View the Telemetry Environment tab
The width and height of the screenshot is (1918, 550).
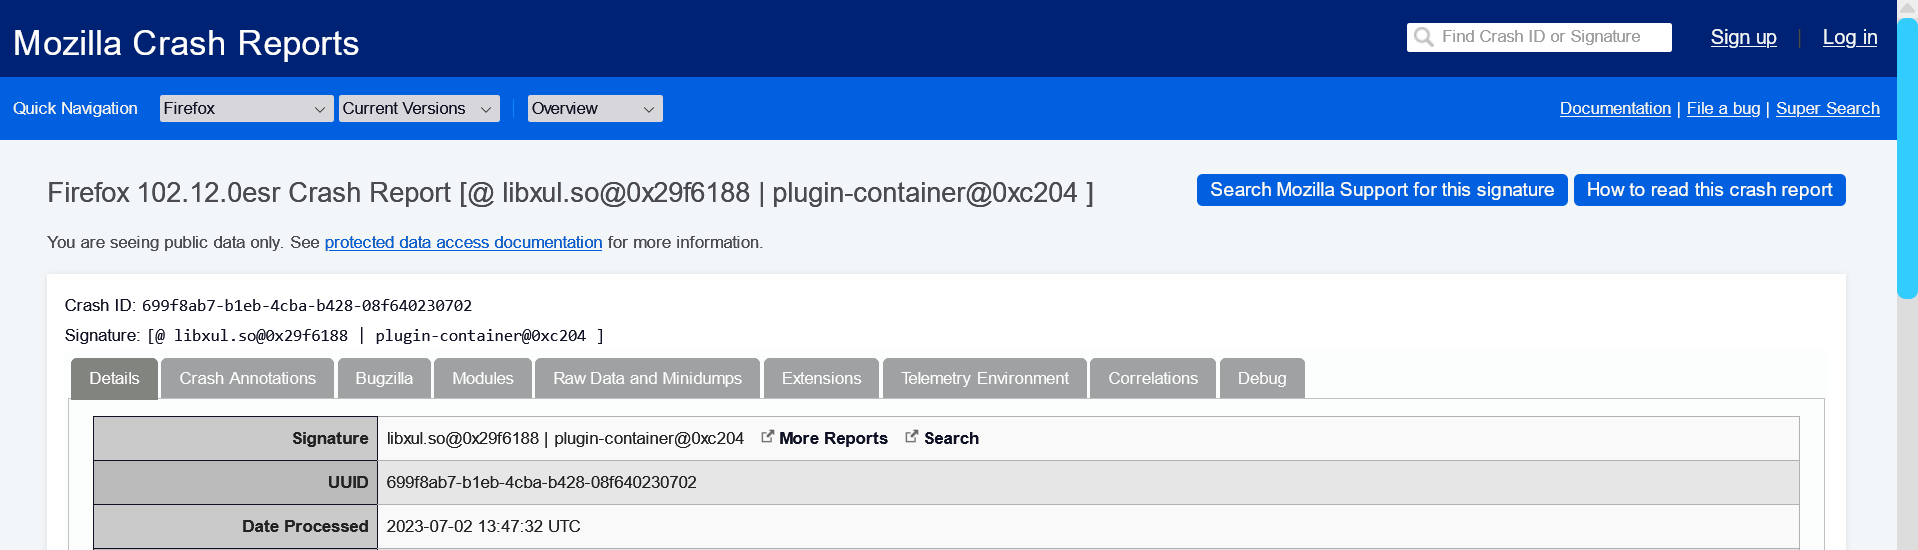click(x=984, y=378)
